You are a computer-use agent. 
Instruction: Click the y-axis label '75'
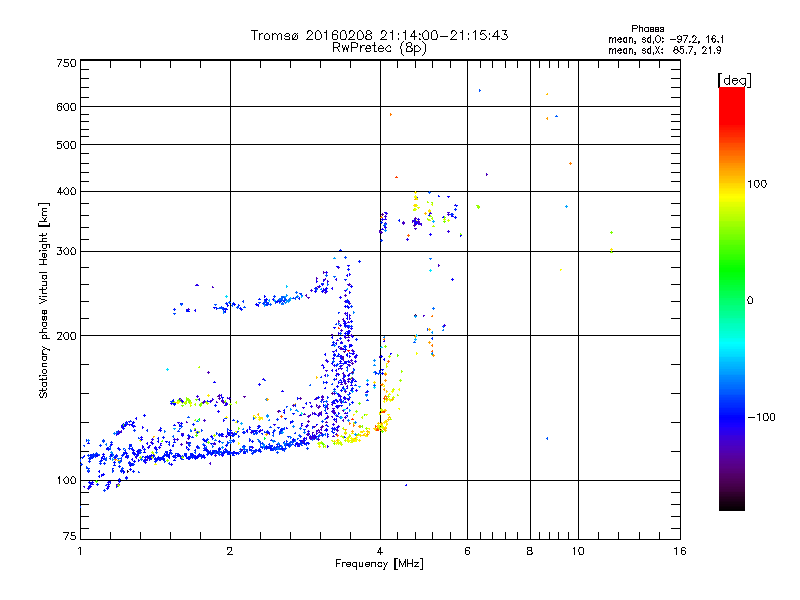coord(70,536)
